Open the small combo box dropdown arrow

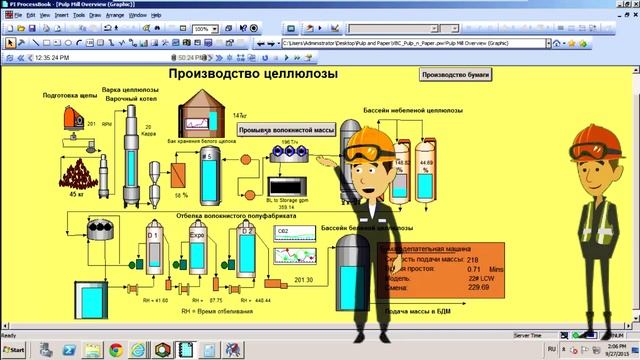click(455, 29)
